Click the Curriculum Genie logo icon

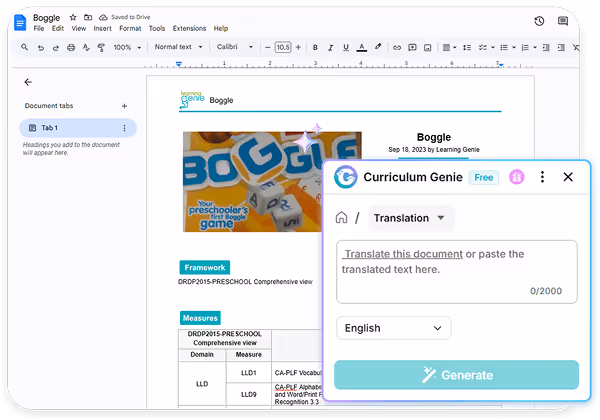(x=346, y=177)
